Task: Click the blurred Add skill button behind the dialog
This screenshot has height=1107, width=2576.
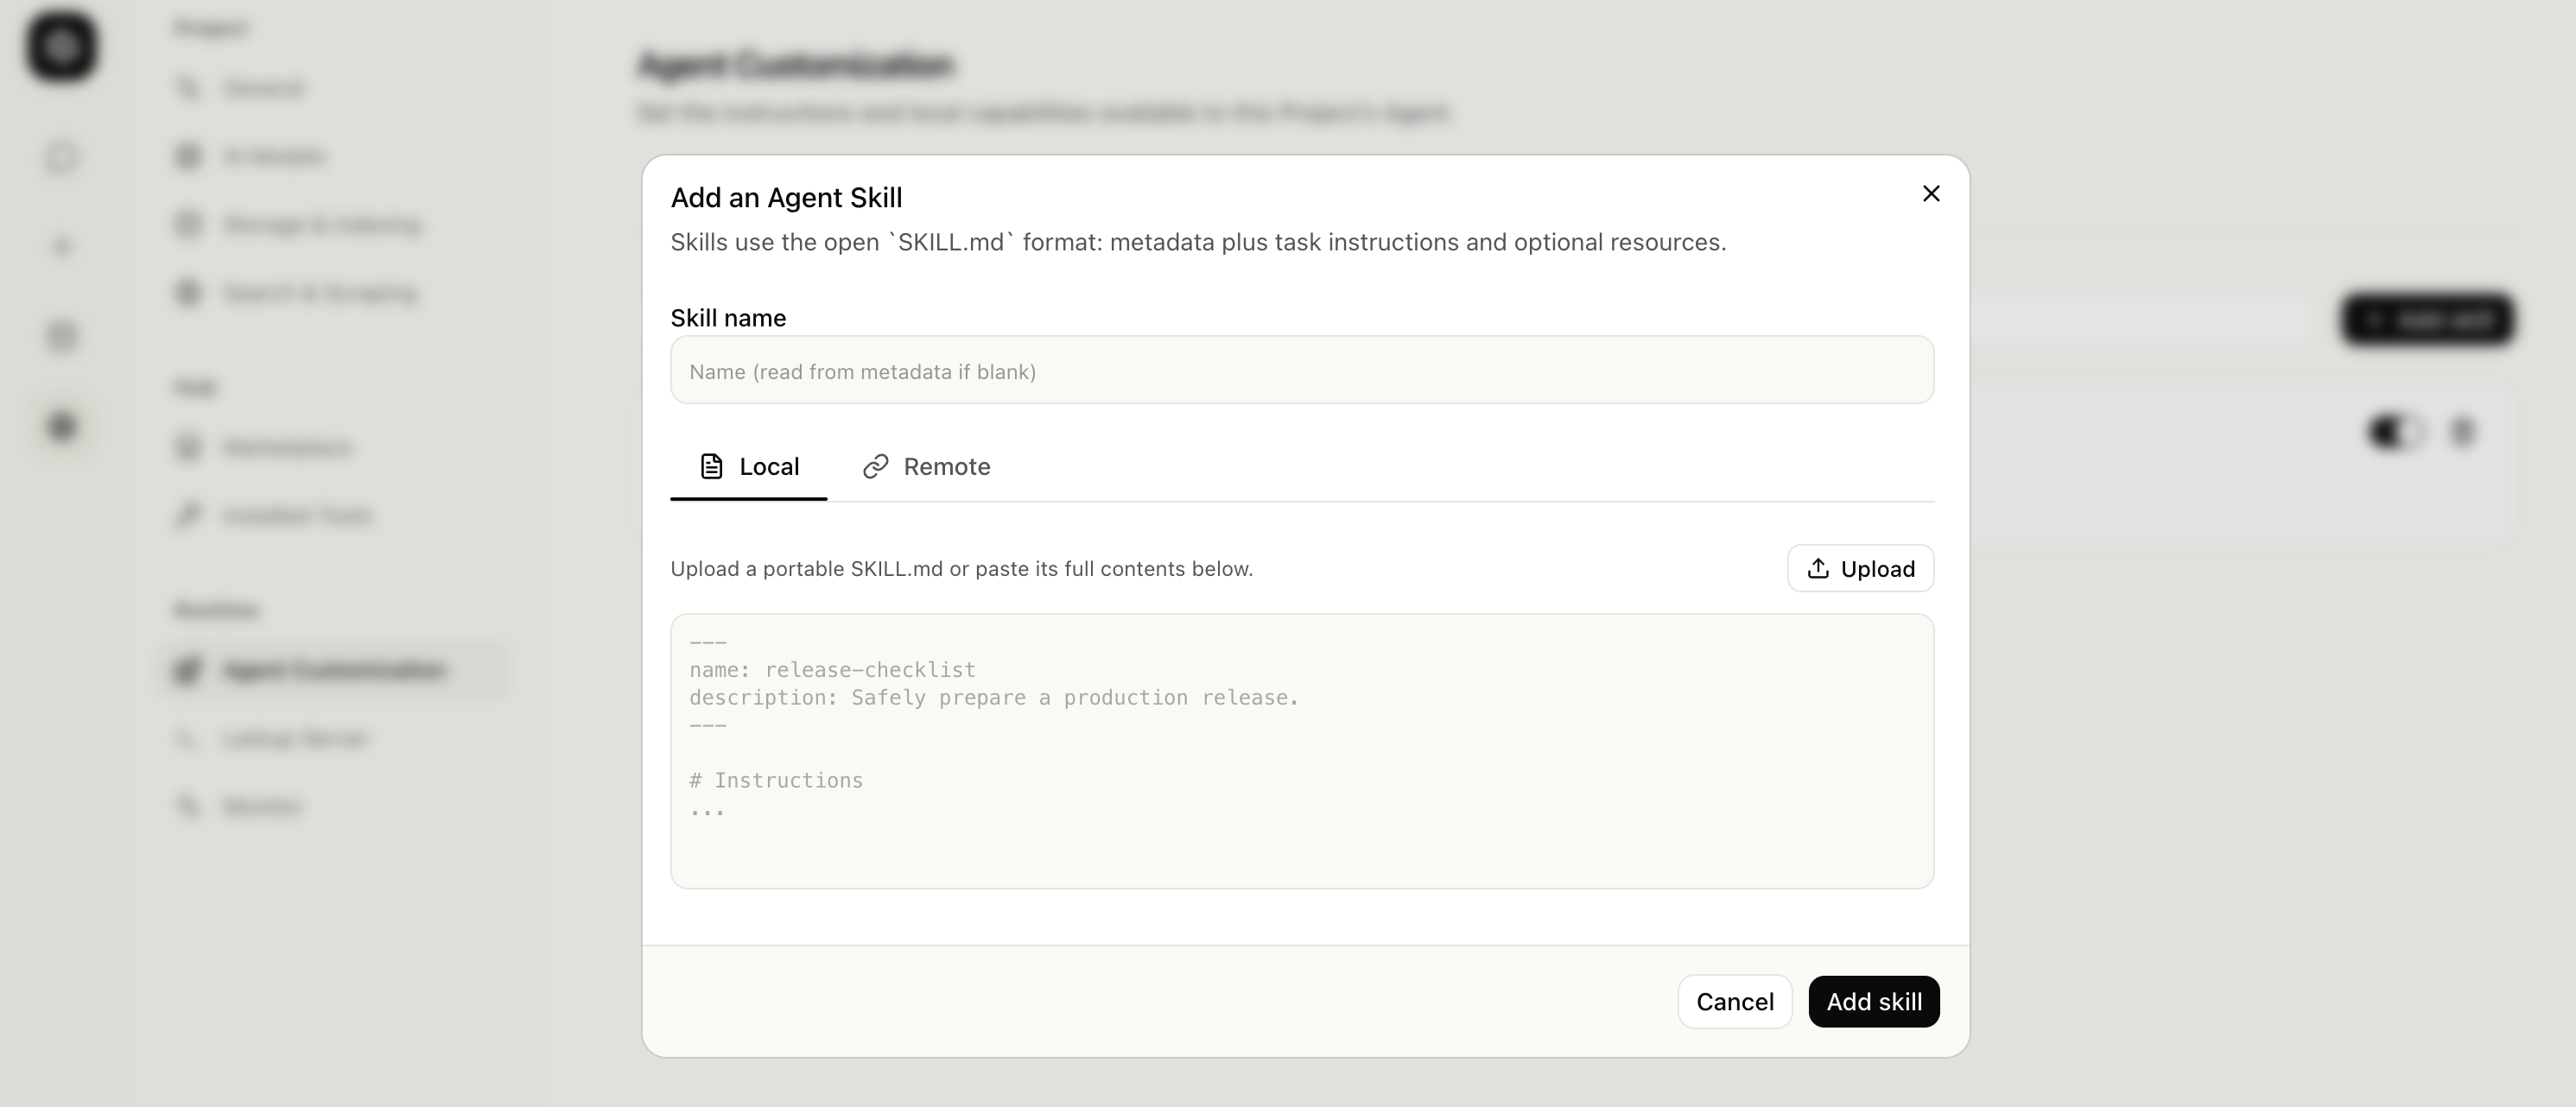Action: pyautogui.click(x=2428, y=320)
